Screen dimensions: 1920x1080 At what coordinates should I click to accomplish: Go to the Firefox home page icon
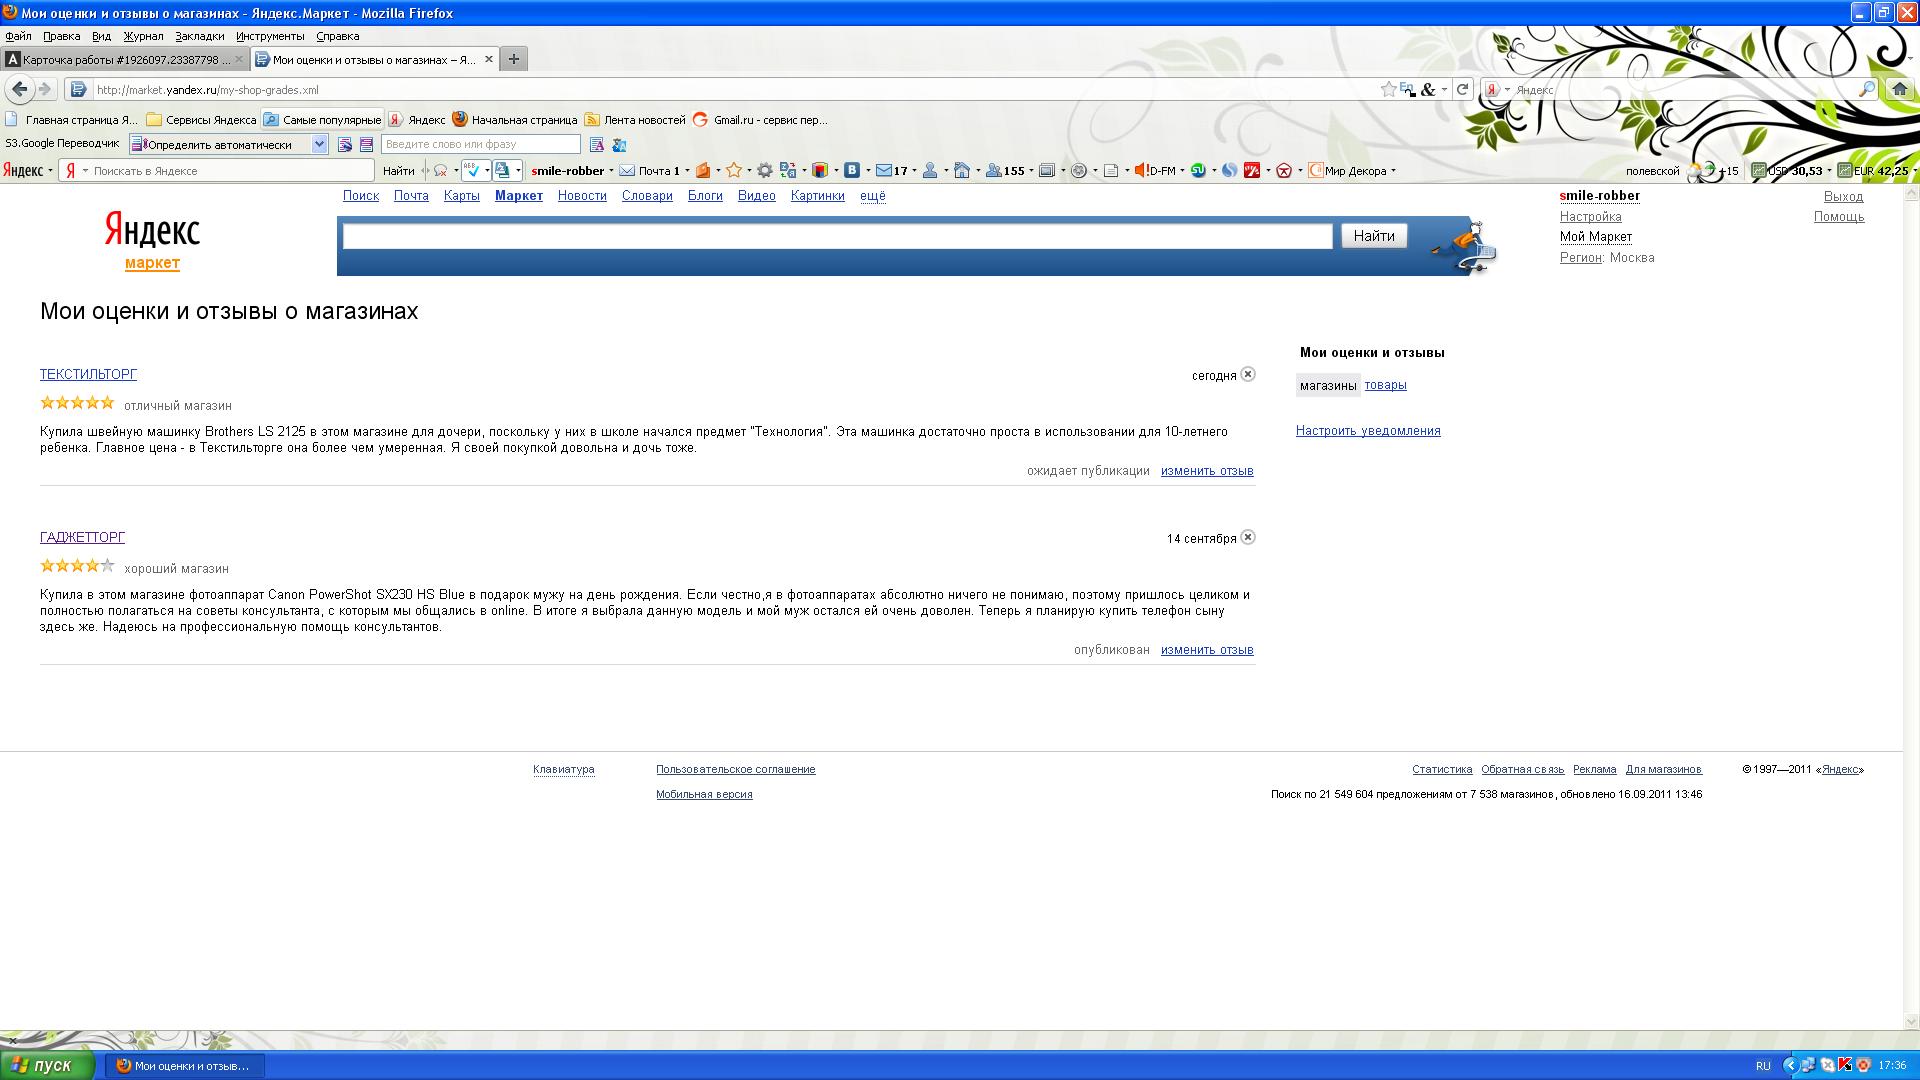(1899, 90)
